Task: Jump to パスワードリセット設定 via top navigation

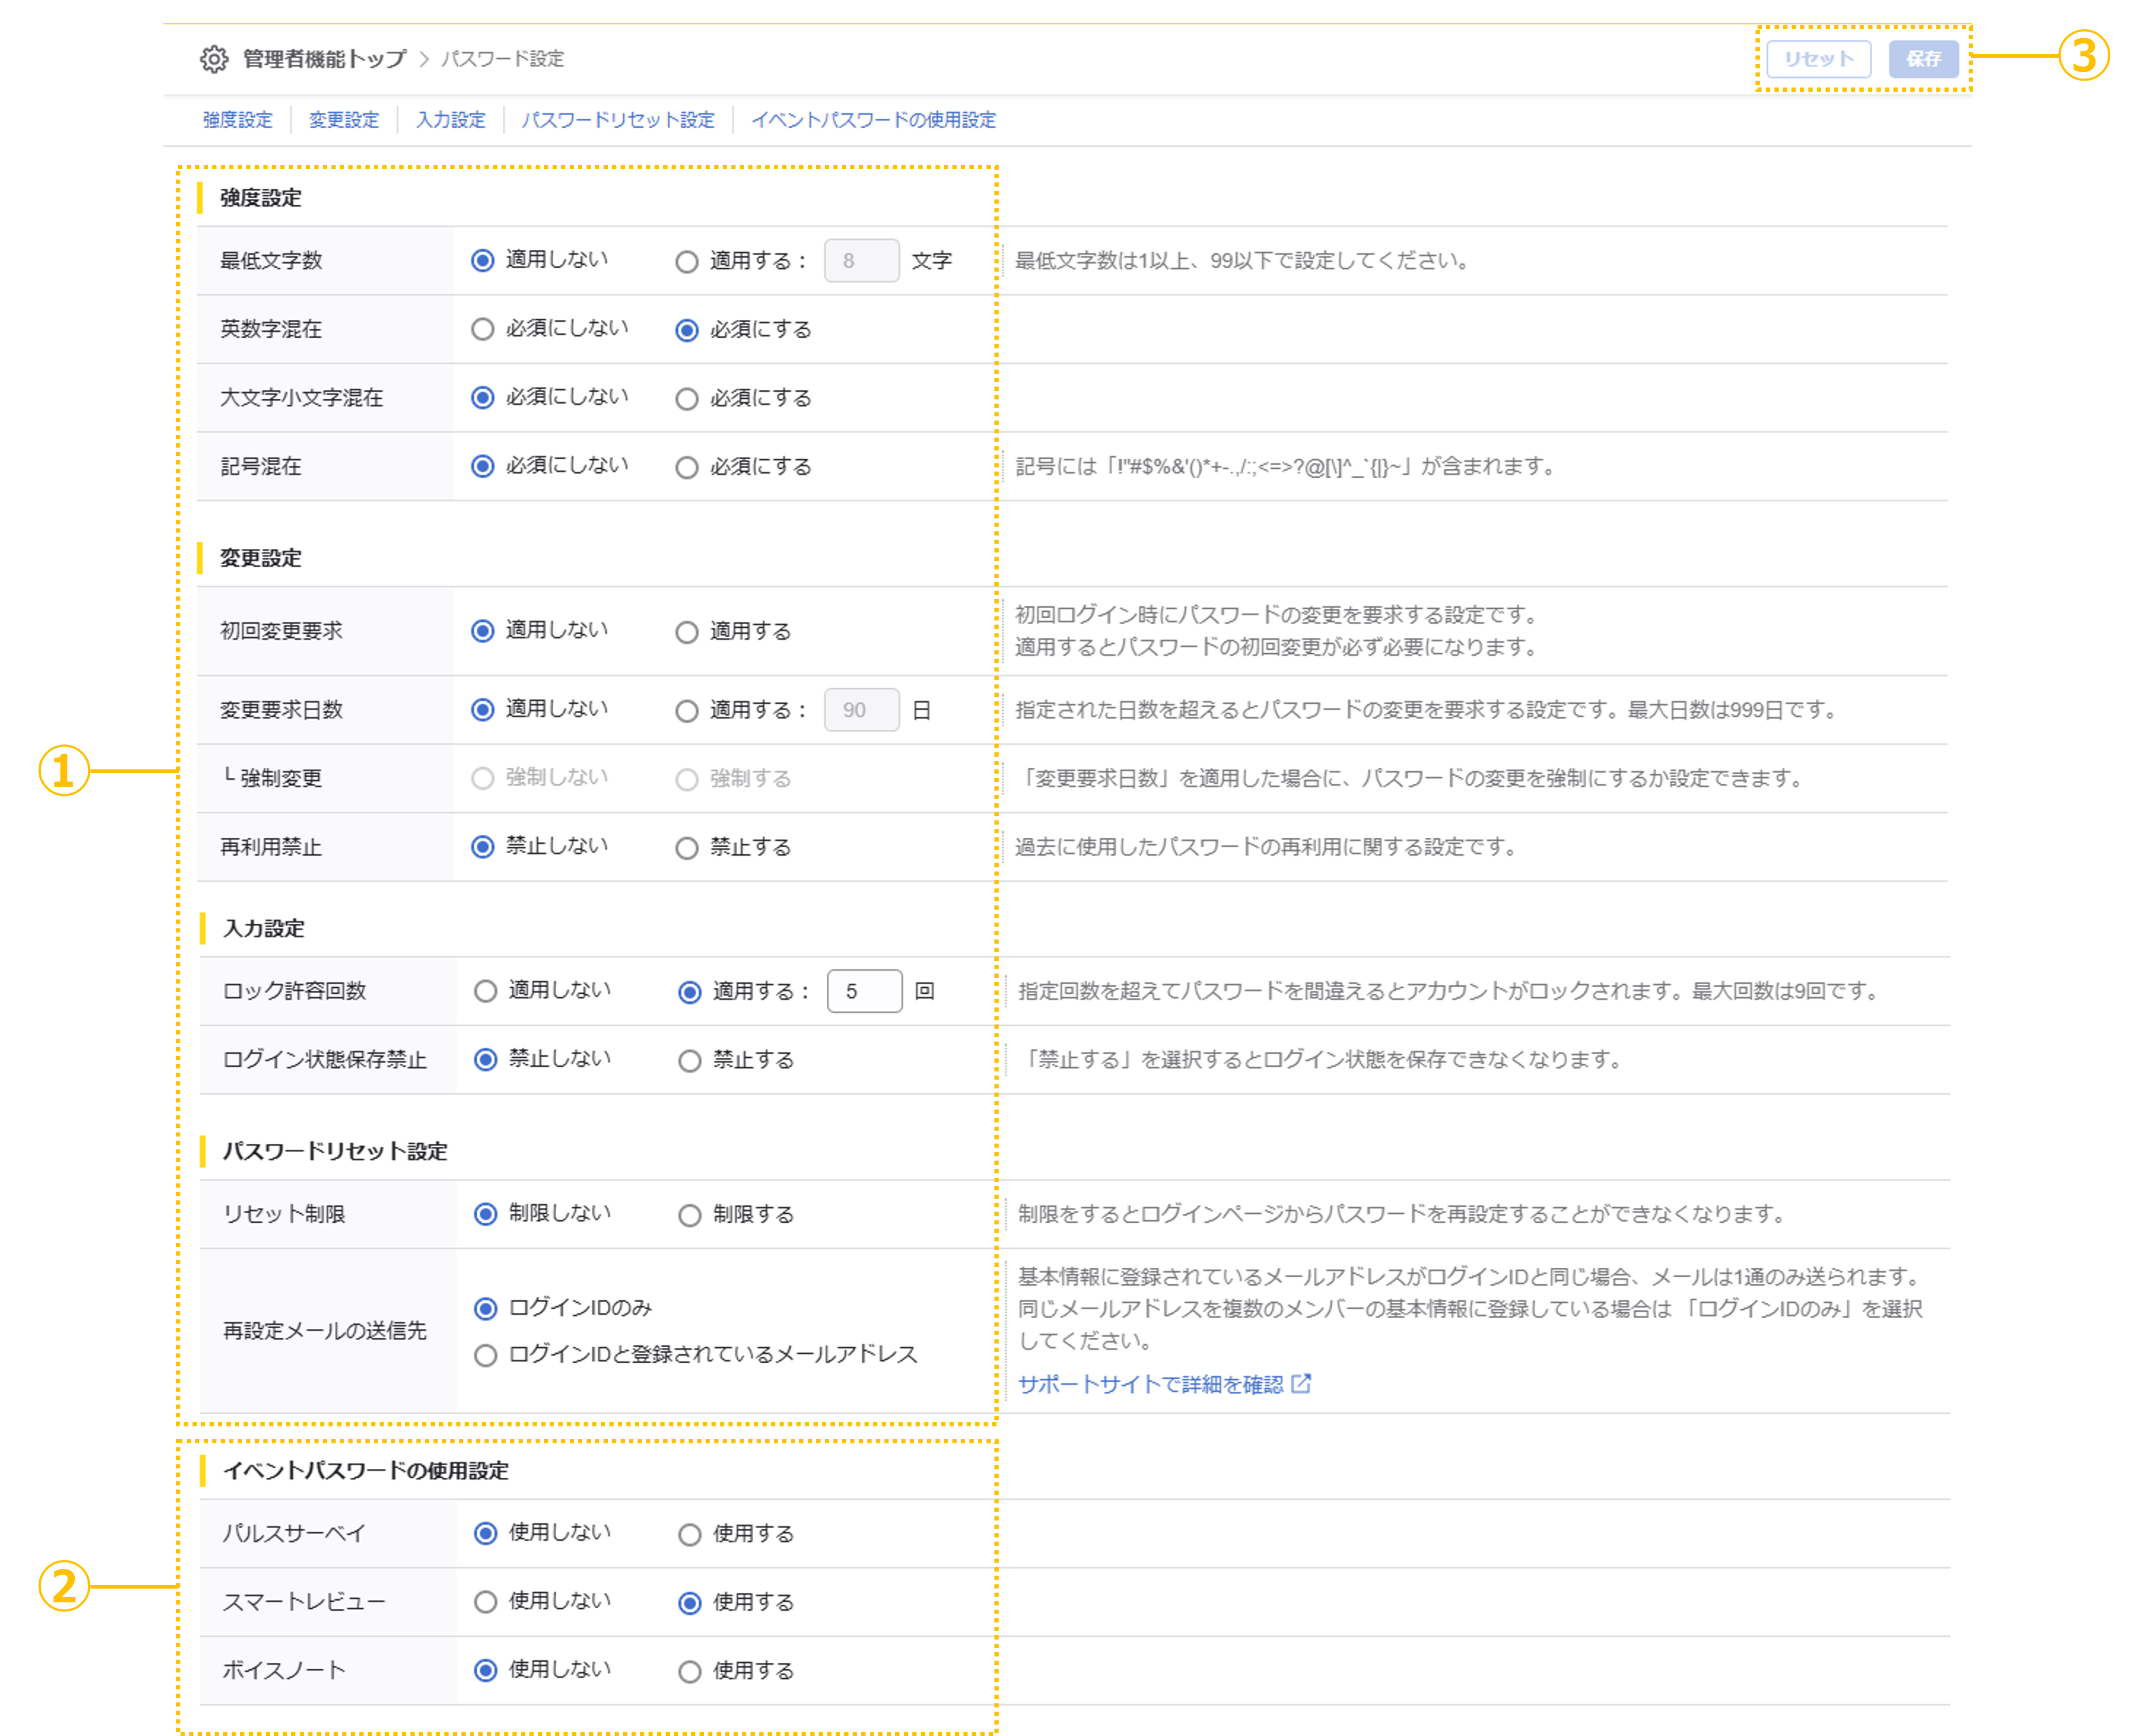Action: tap(618, 120)
